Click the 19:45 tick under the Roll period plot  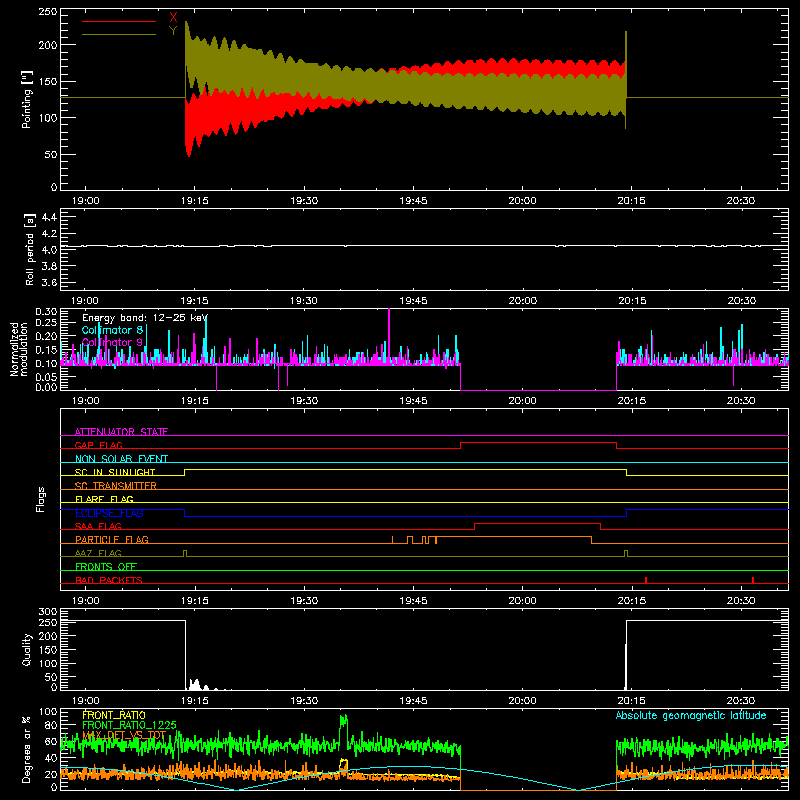(x=413, y=301)
